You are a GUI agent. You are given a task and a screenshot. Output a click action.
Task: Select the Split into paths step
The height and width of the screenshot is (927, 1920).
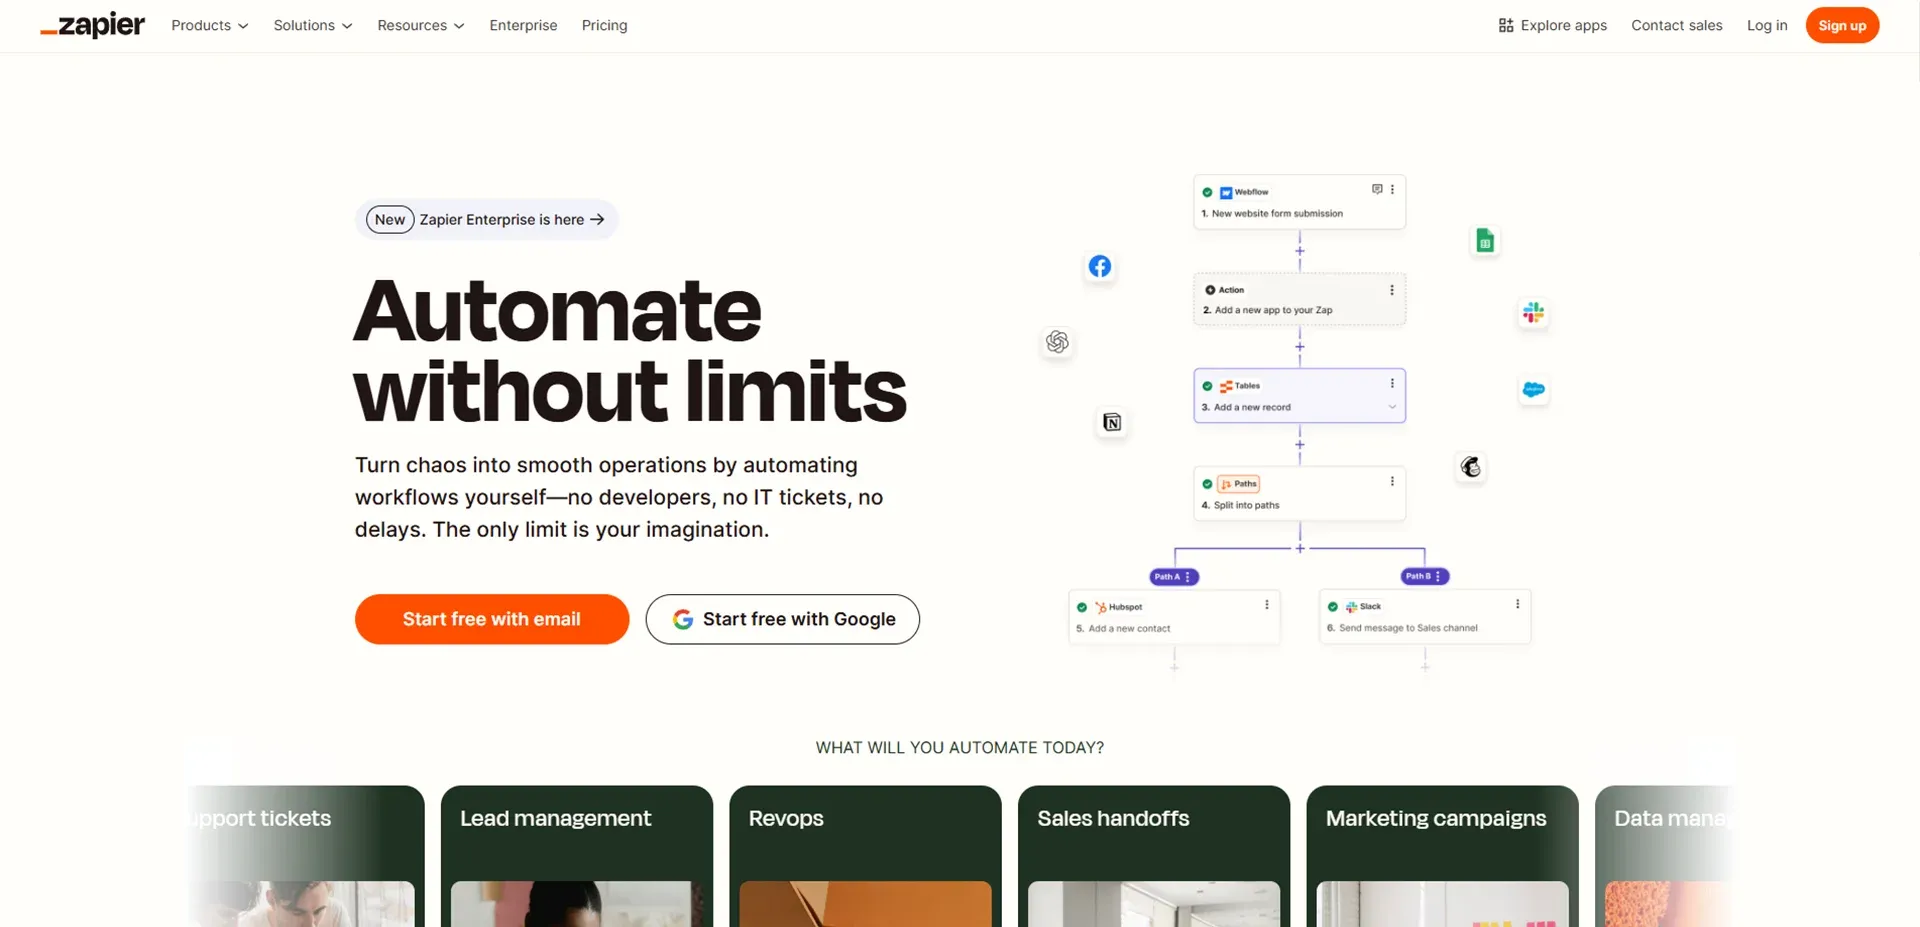click(x=1300, y=494)
